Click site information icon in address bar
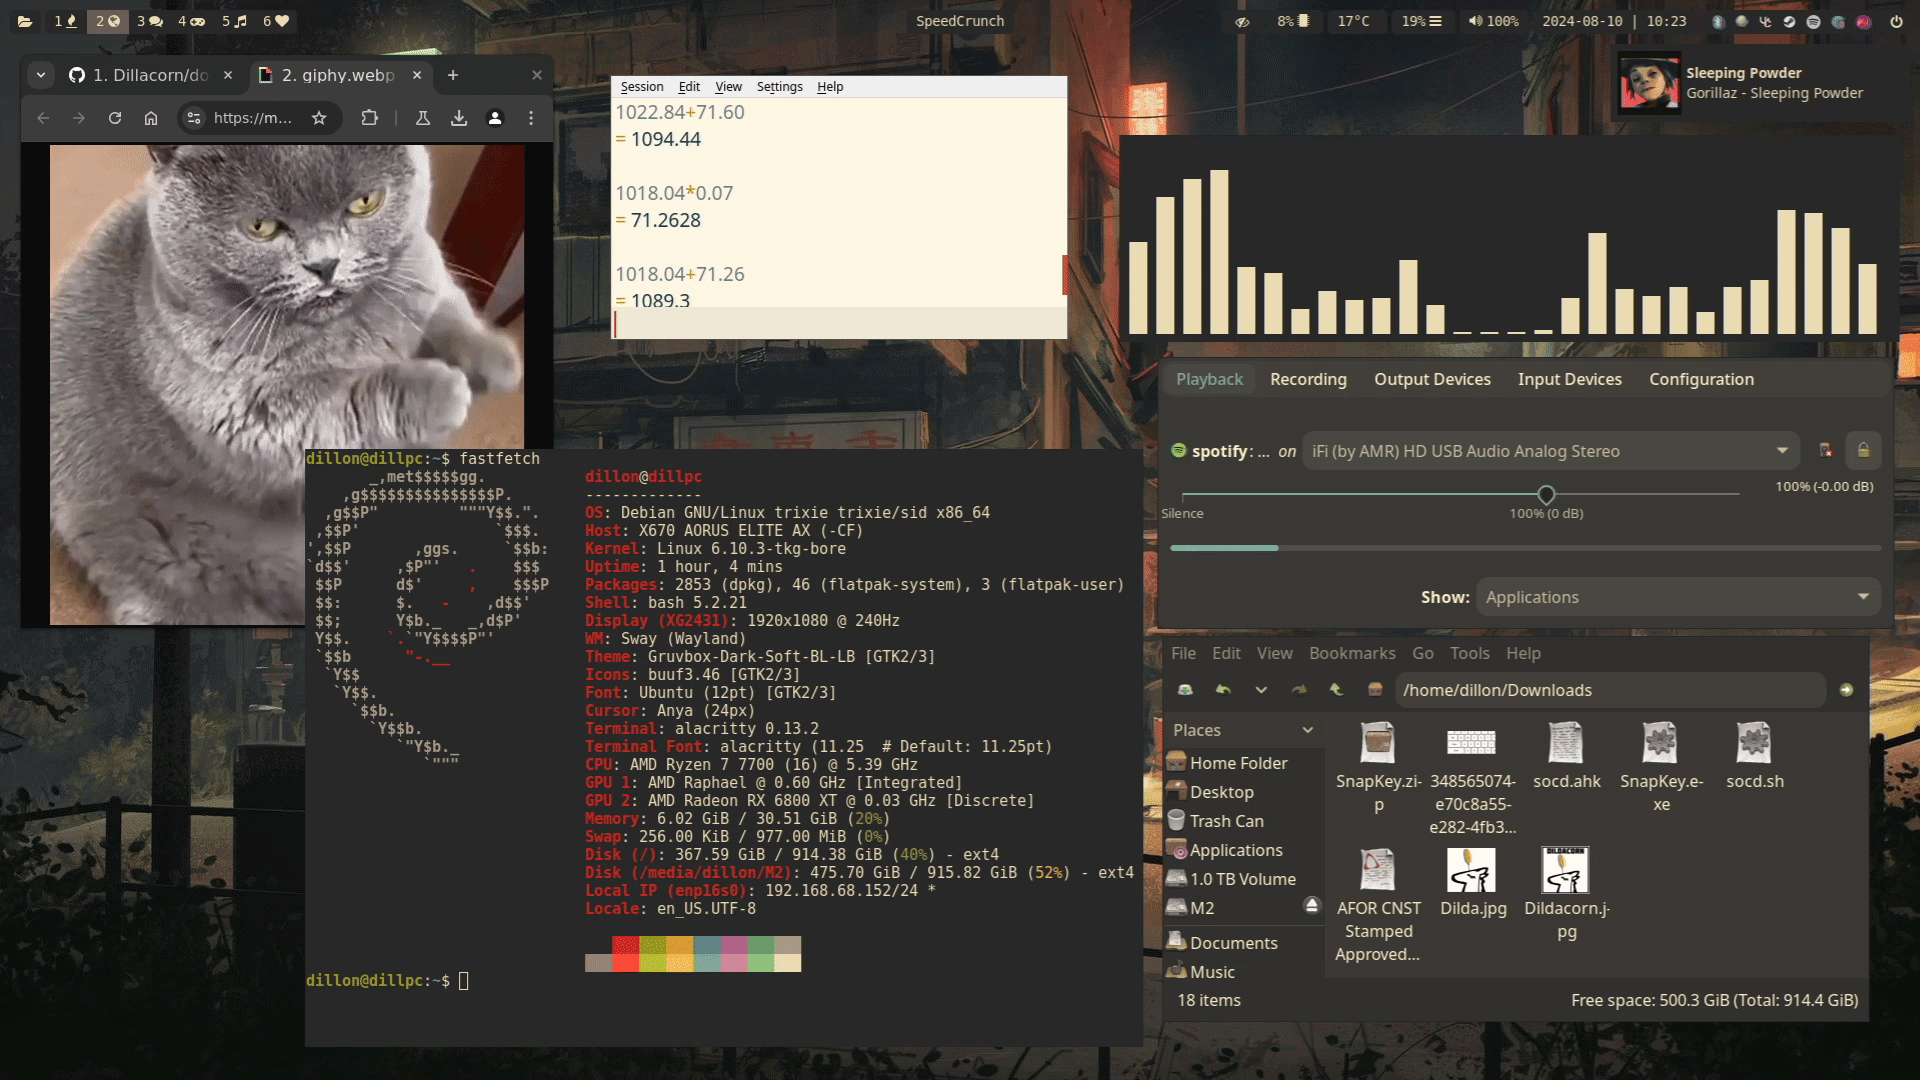 click(194, 118)
